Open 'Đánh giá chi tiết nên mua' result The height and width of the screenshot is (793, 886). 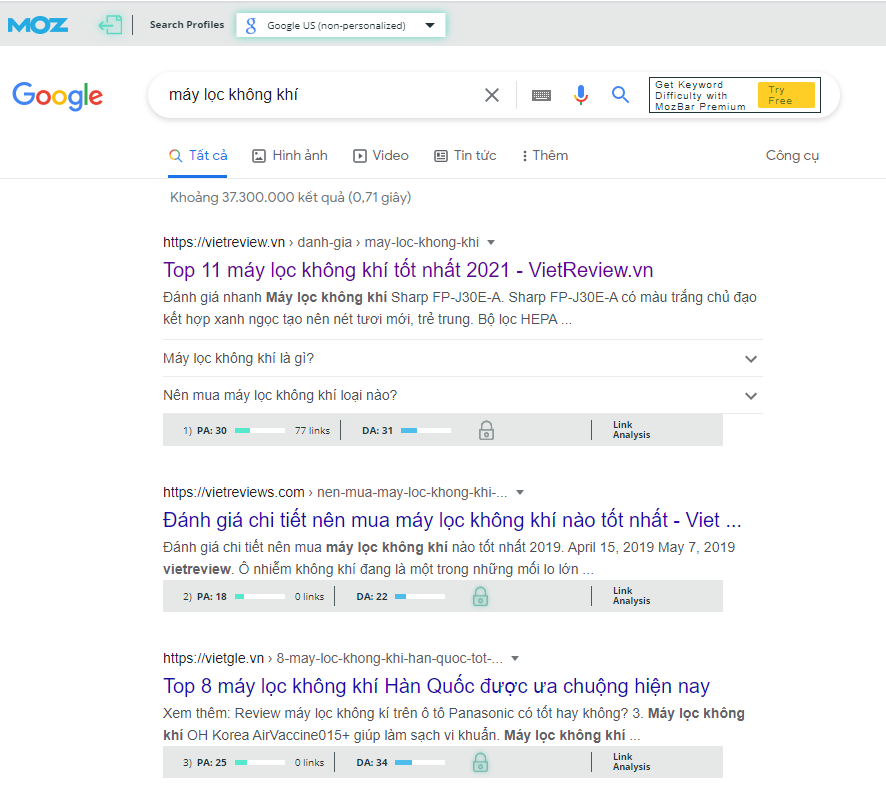click(x=452, y=520)
